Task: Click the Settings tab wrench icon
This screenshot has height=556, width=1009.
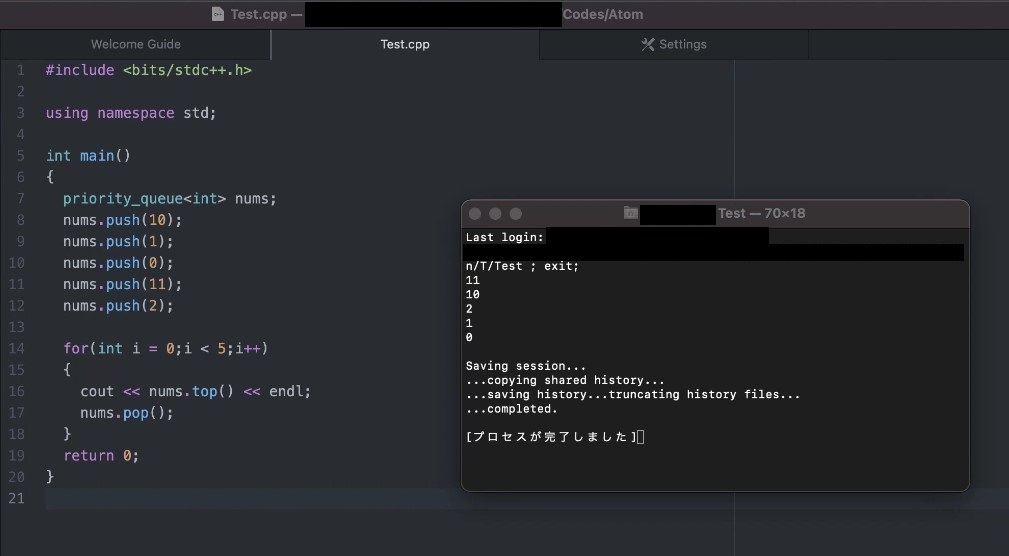Action: click(647, 44)
